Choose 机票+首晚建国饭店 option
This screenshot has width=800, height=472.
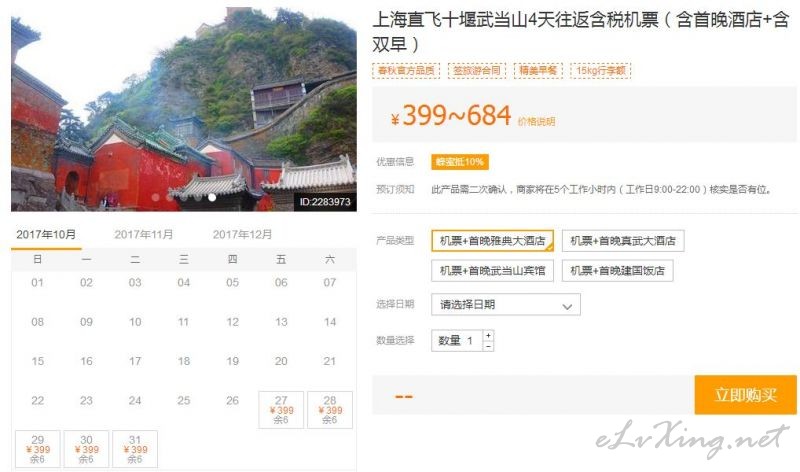click(x=617, y=270)
